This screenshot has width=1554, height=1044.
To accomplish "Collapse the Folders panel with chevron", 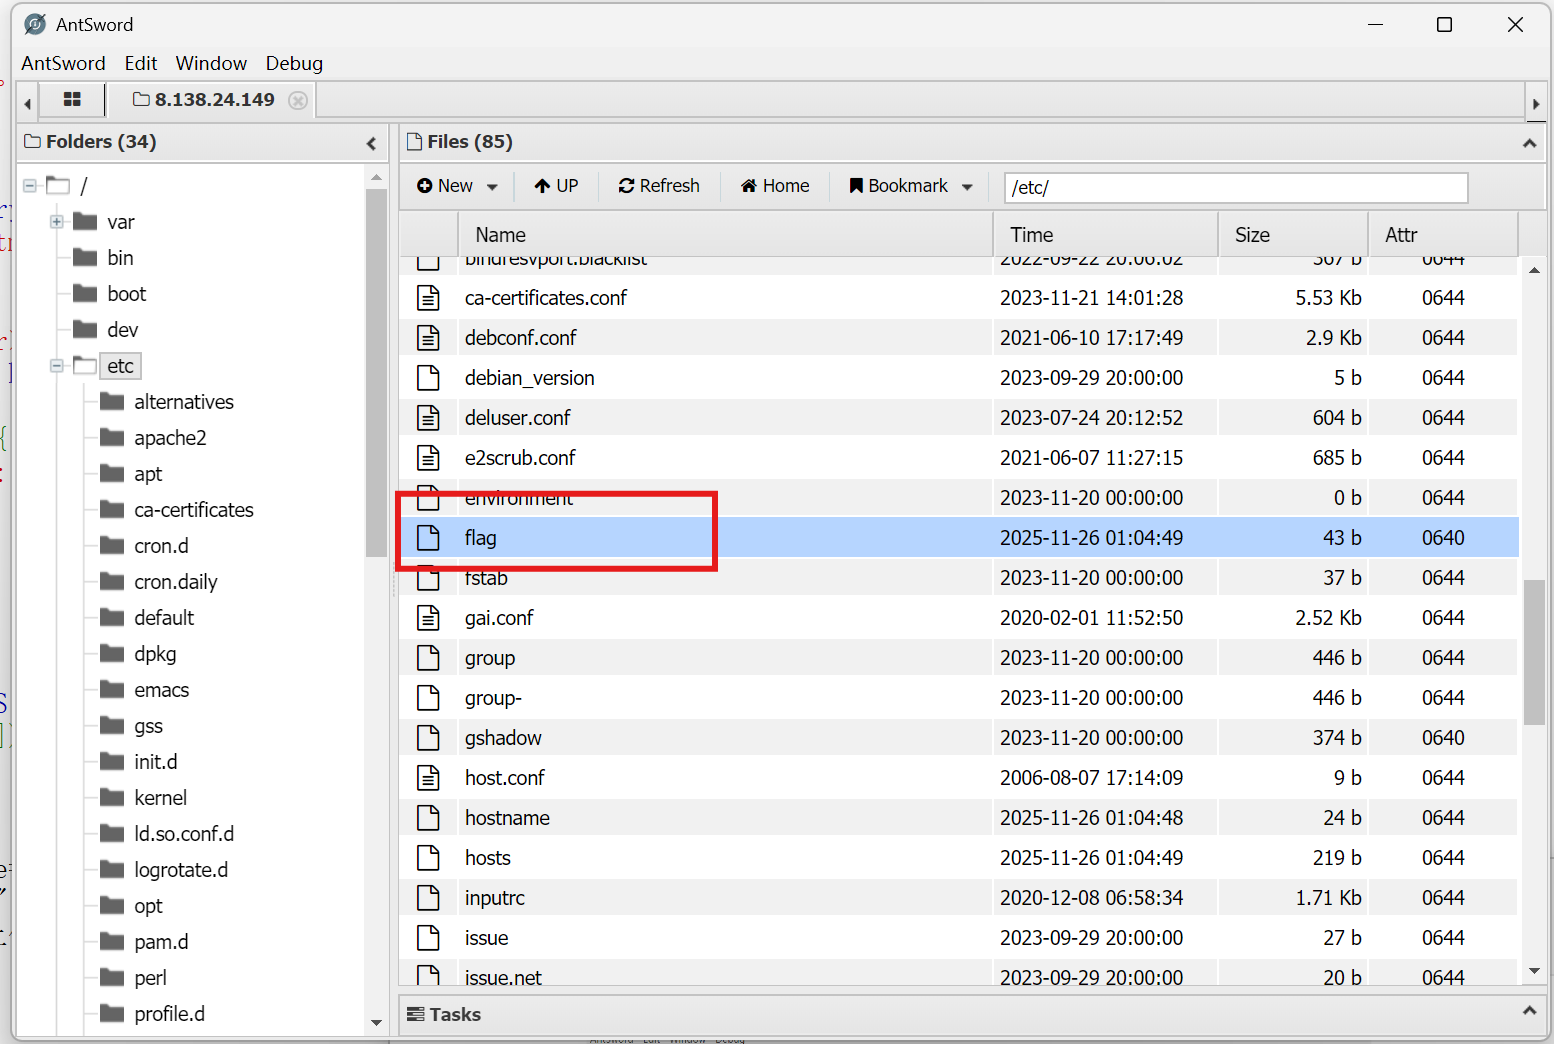I will pyautogui.click(x=371, y=143).
